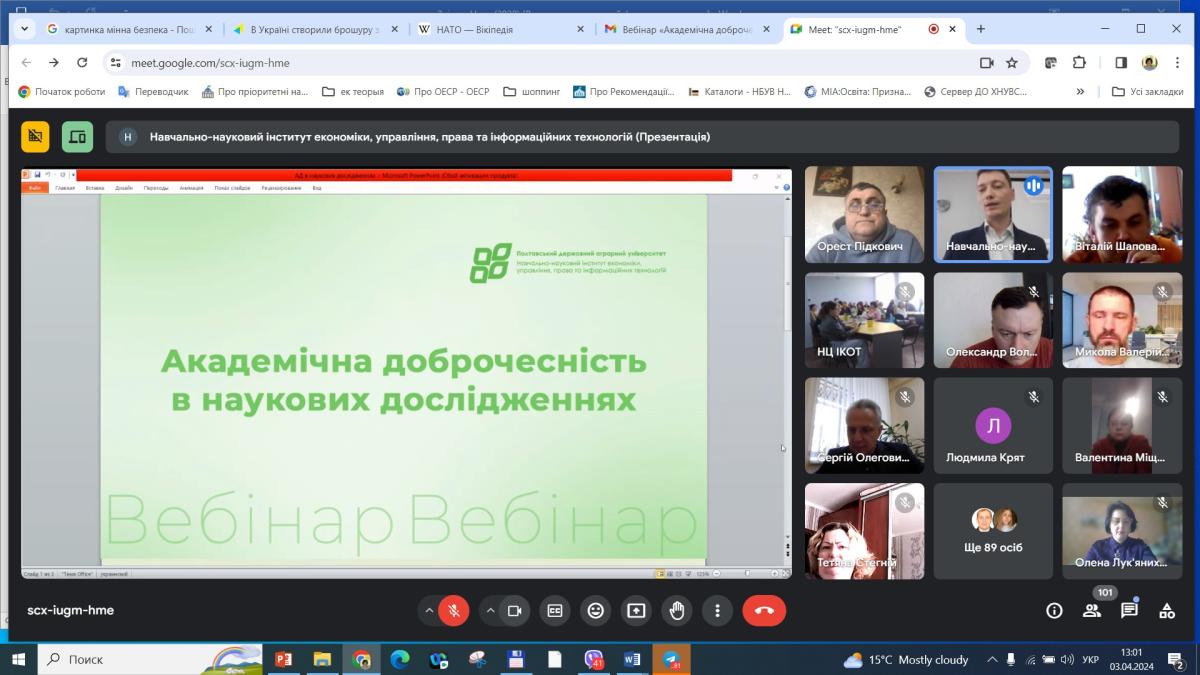This screenshot has width=1200, height=675.
Task: Open the three-dot more options menu
Action: coord(717,611)
